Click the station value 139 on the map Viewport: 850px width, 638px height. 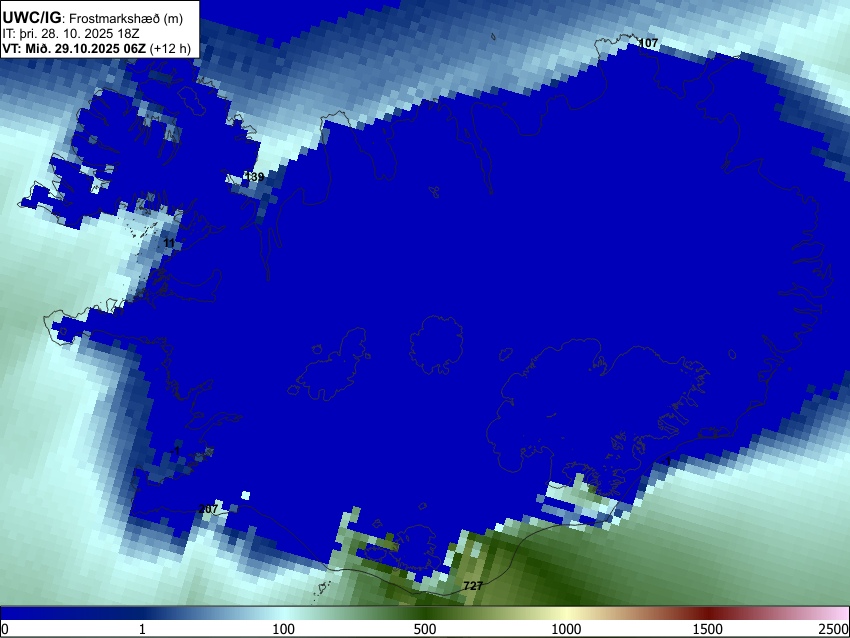click(x=254, y=176)
